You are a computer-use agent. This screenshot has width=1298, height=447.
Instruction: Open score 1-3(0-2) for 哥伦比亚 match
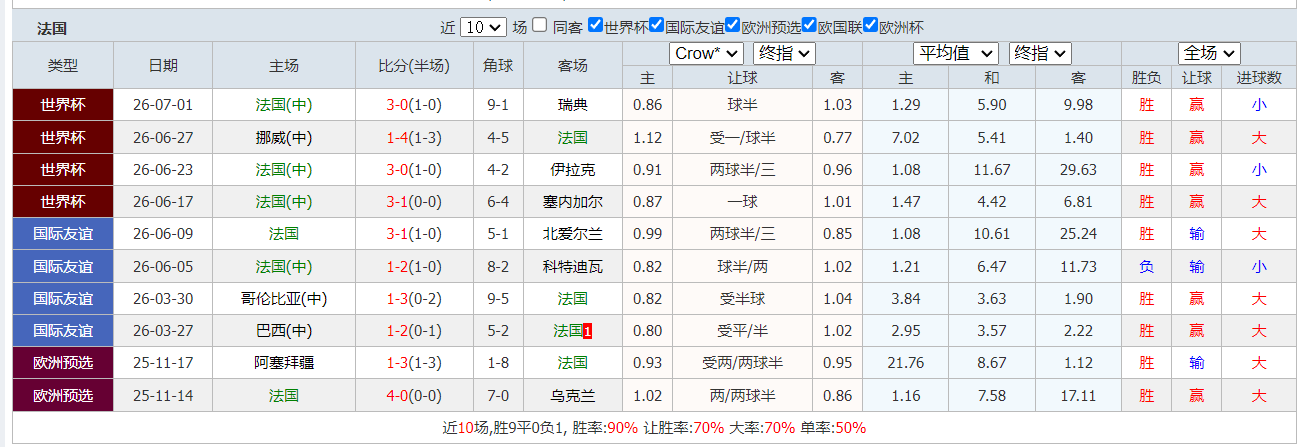click(x=413, y=298)
